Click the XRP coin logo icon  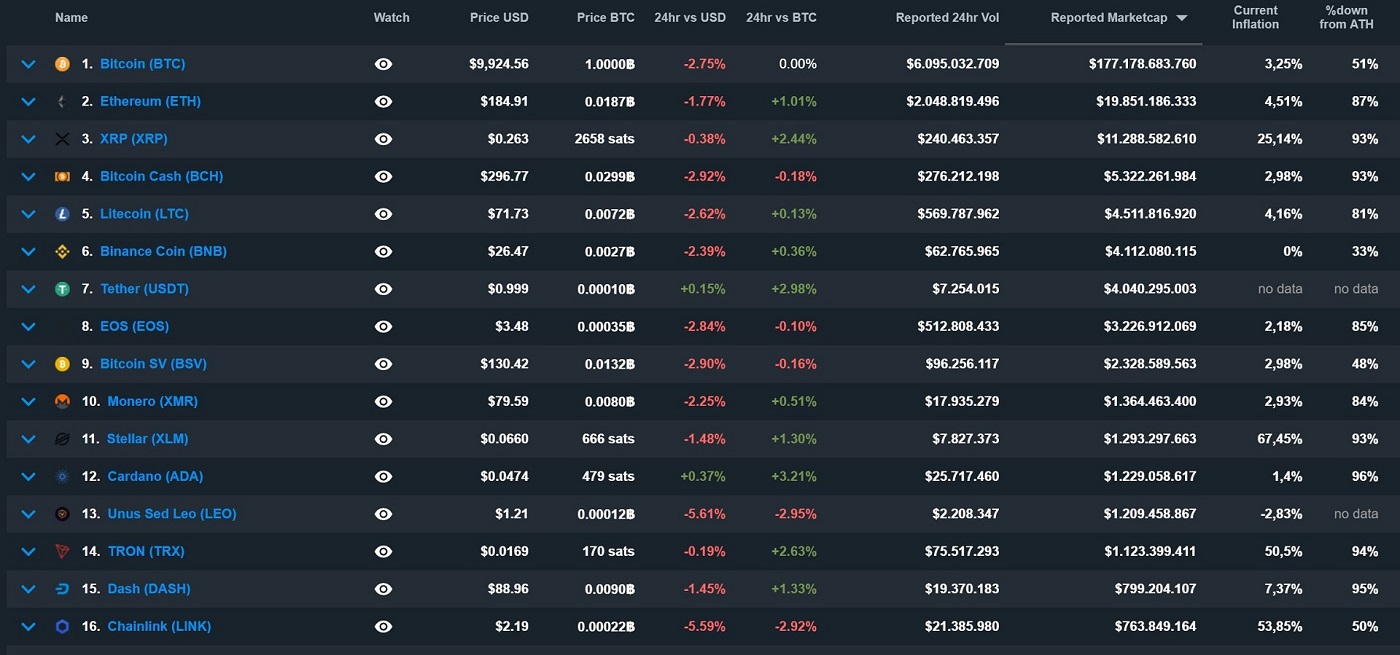click(62, 139)
